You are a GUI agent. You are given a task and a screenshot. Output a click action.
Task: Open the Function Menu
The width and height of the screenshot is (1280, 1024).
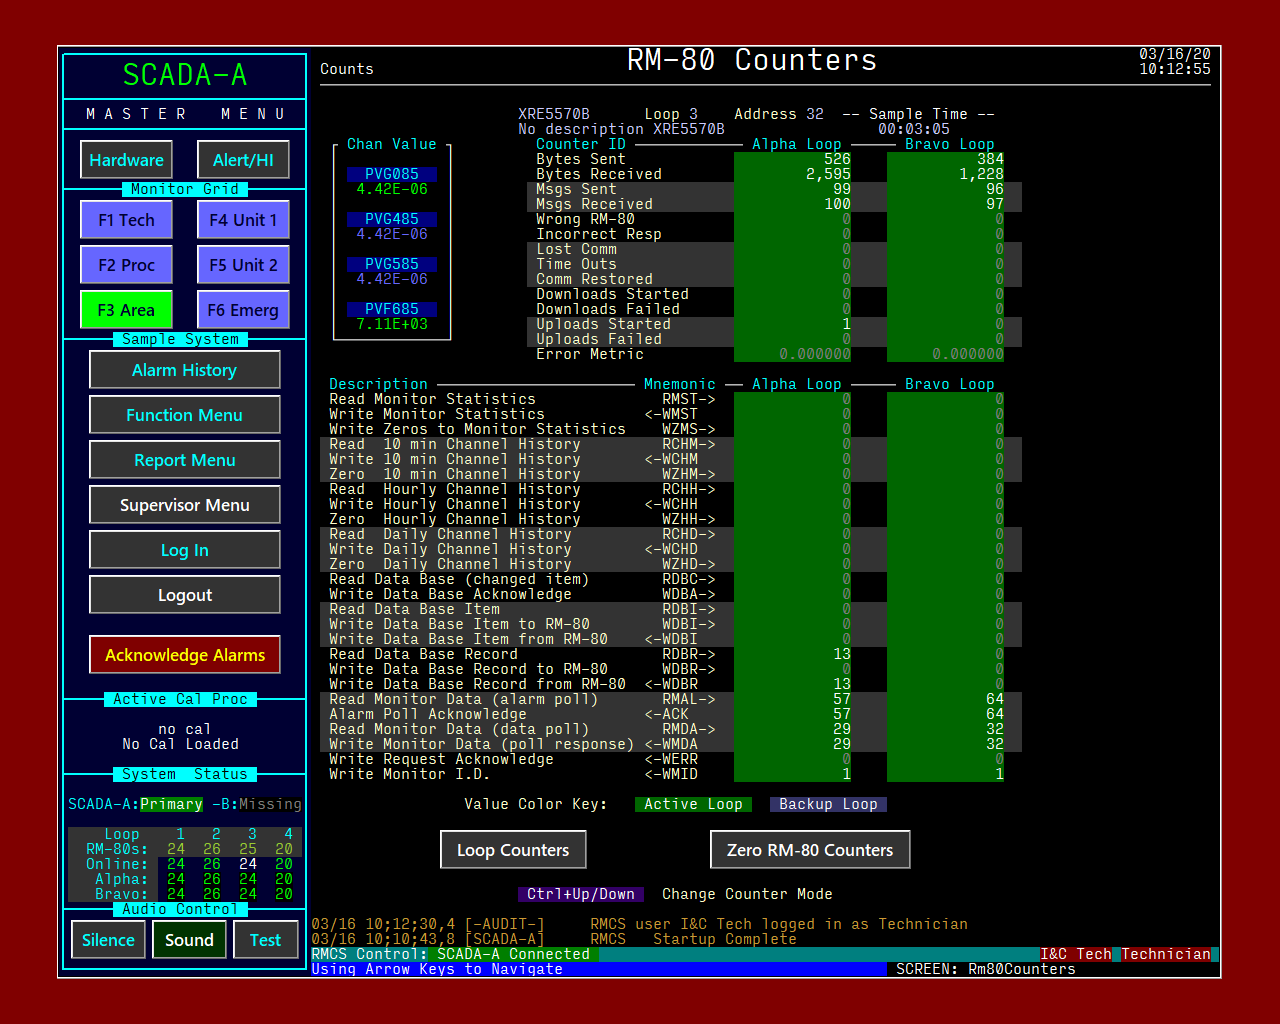(x=184, y=415)
